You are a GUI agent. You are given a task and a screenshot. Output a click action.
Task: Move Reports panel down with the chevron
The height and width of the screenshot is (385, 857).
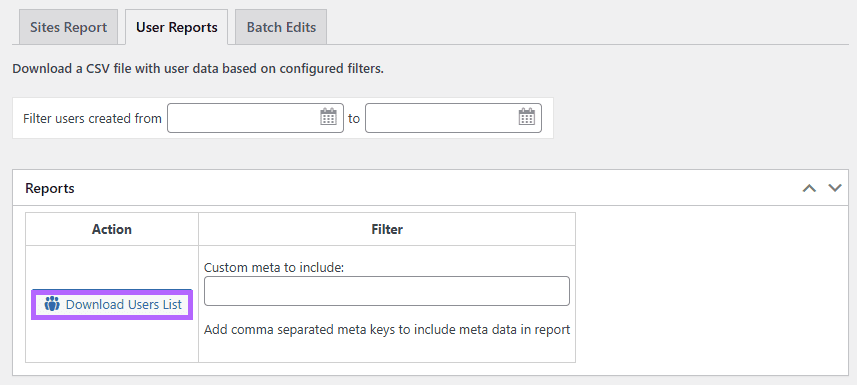pos(835,188)
